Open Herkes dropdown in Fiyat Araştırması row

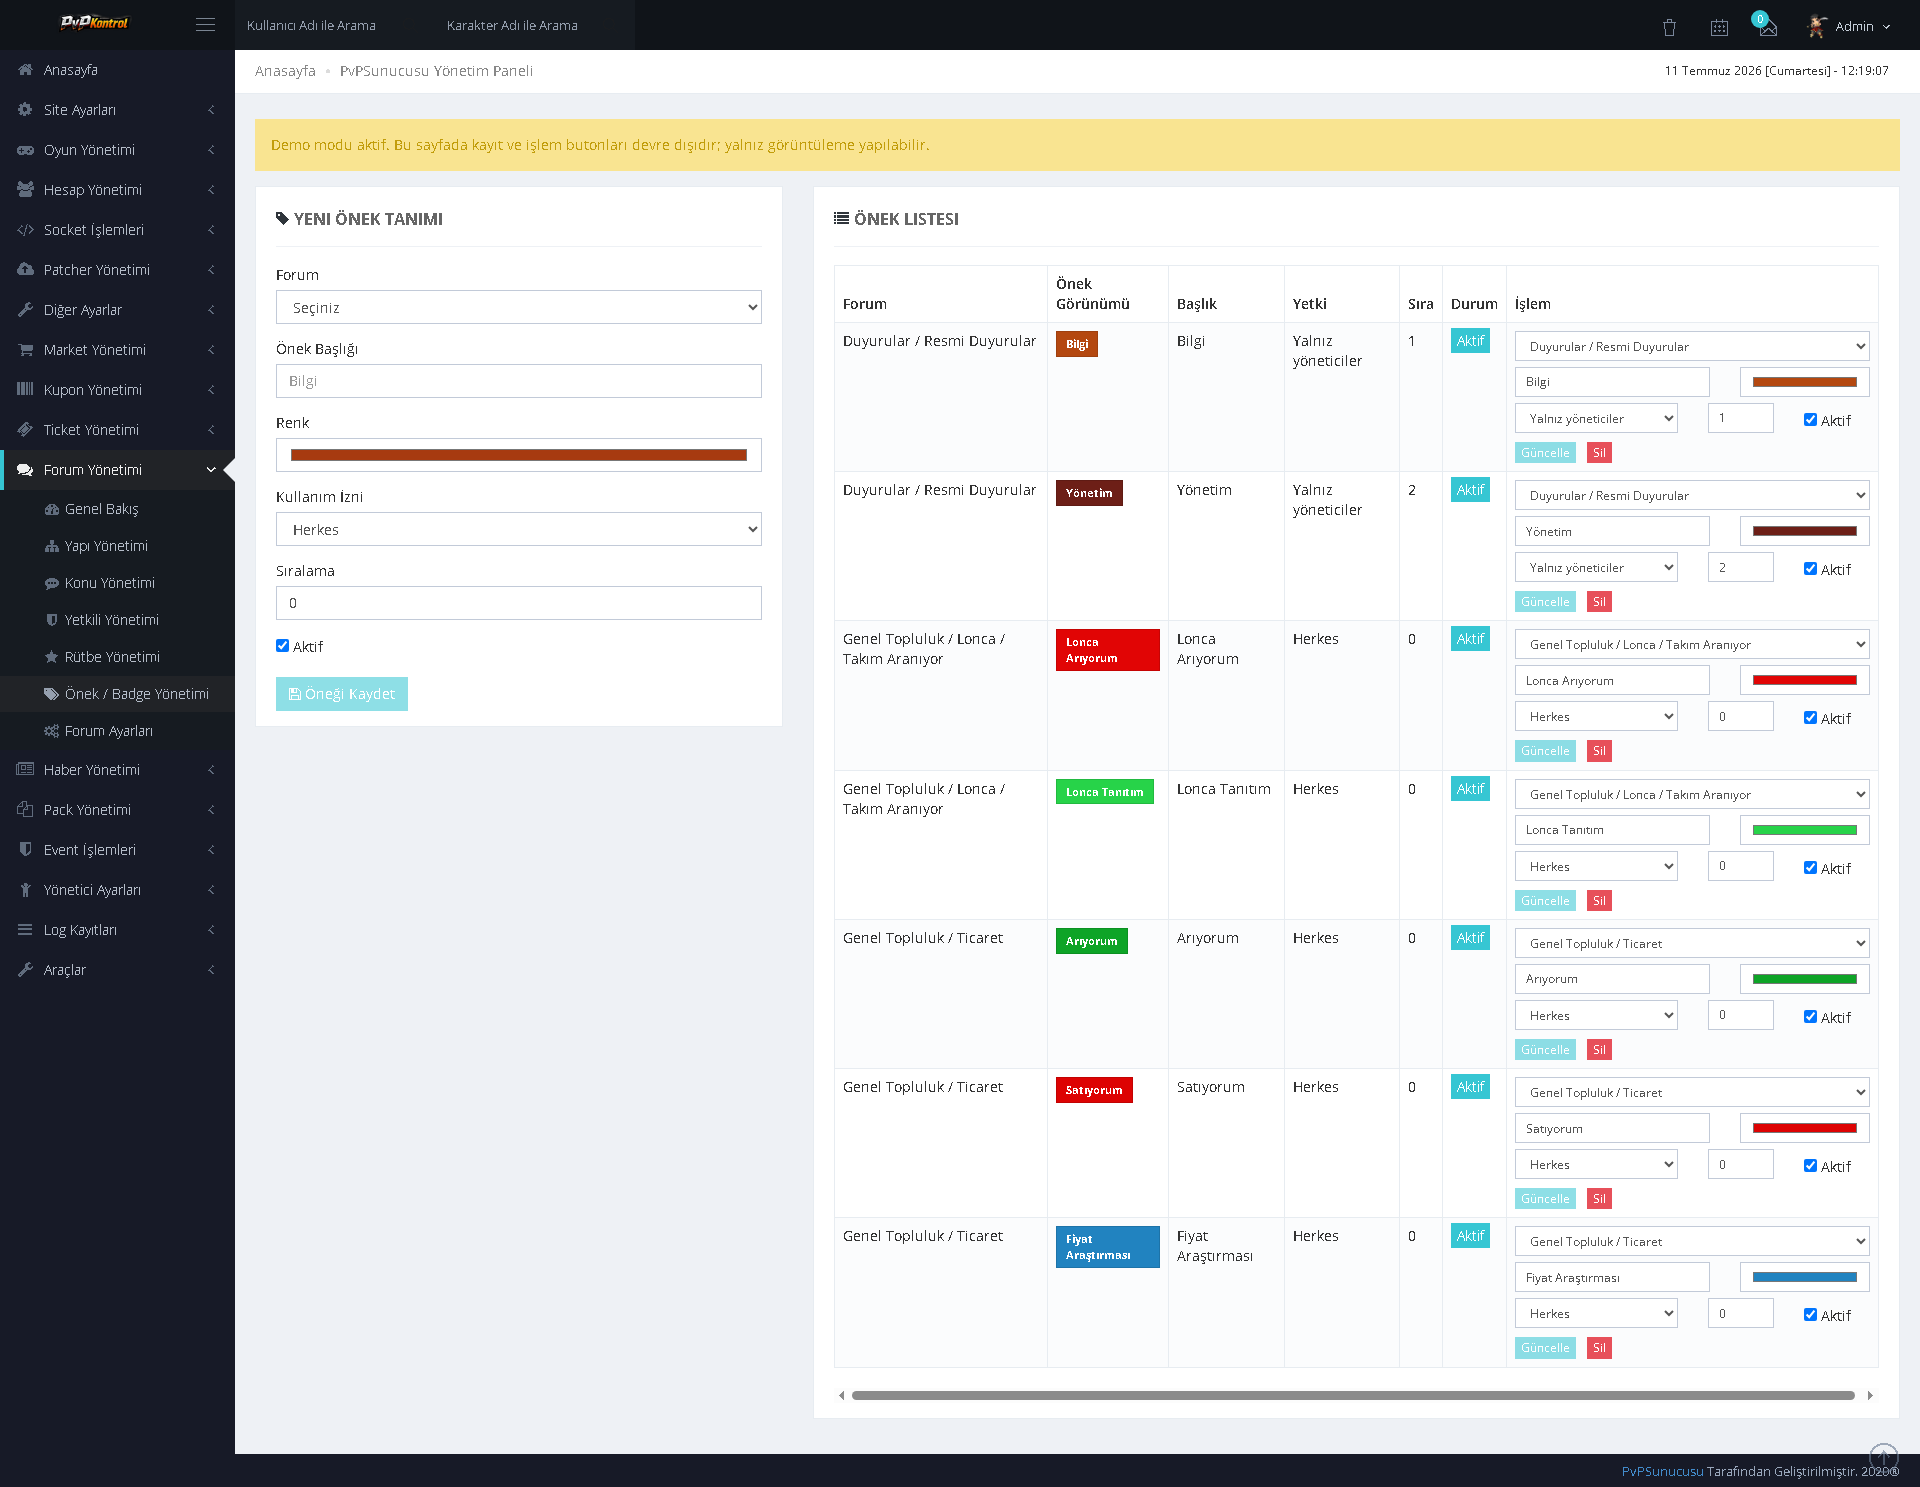1596,1314
